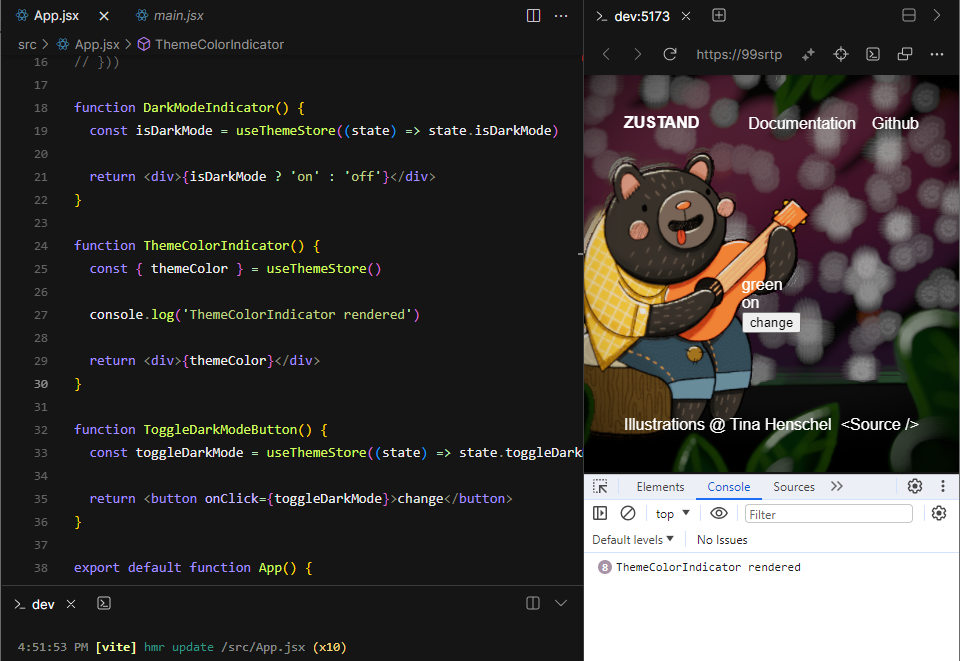Open the <Source /> link
Screen dimensions: 960x661
879,425
